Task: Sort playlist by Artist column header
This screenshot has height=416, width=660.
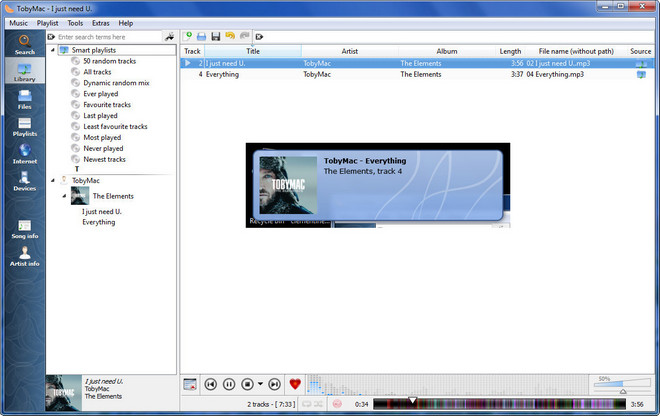Action: [349, 51]
